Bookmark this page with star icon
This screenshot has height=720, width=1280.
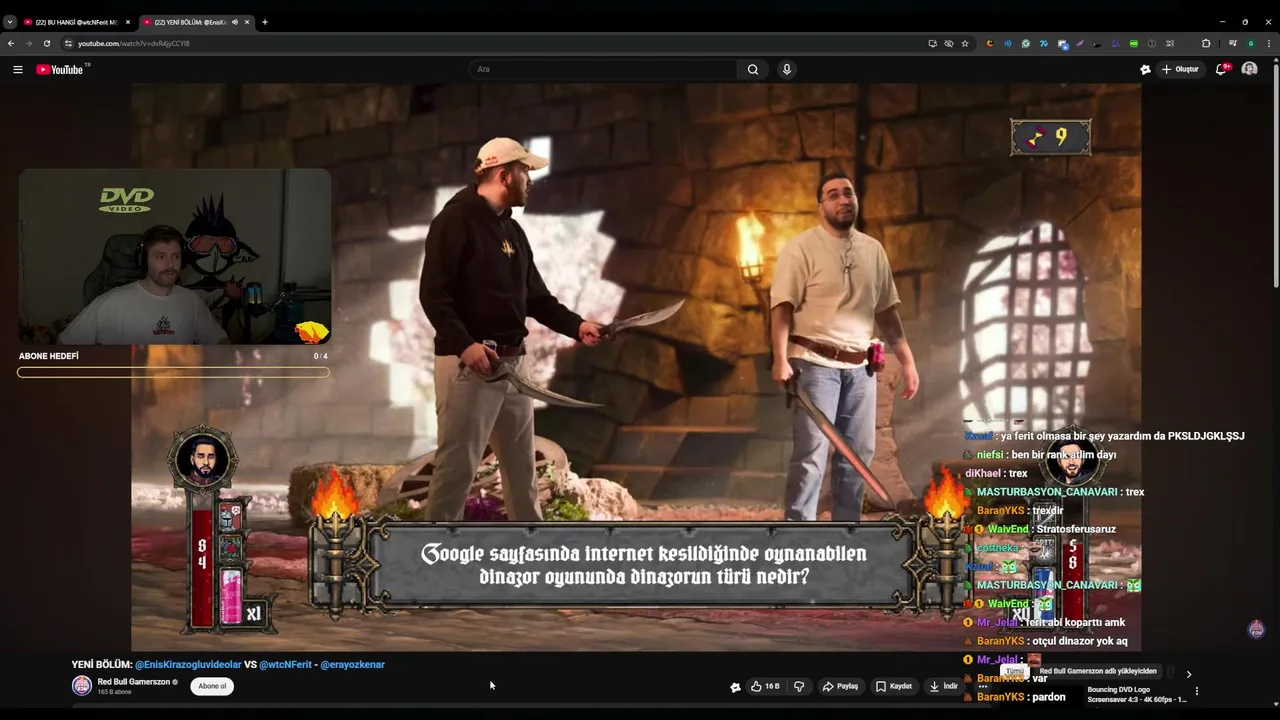[965, 43]
